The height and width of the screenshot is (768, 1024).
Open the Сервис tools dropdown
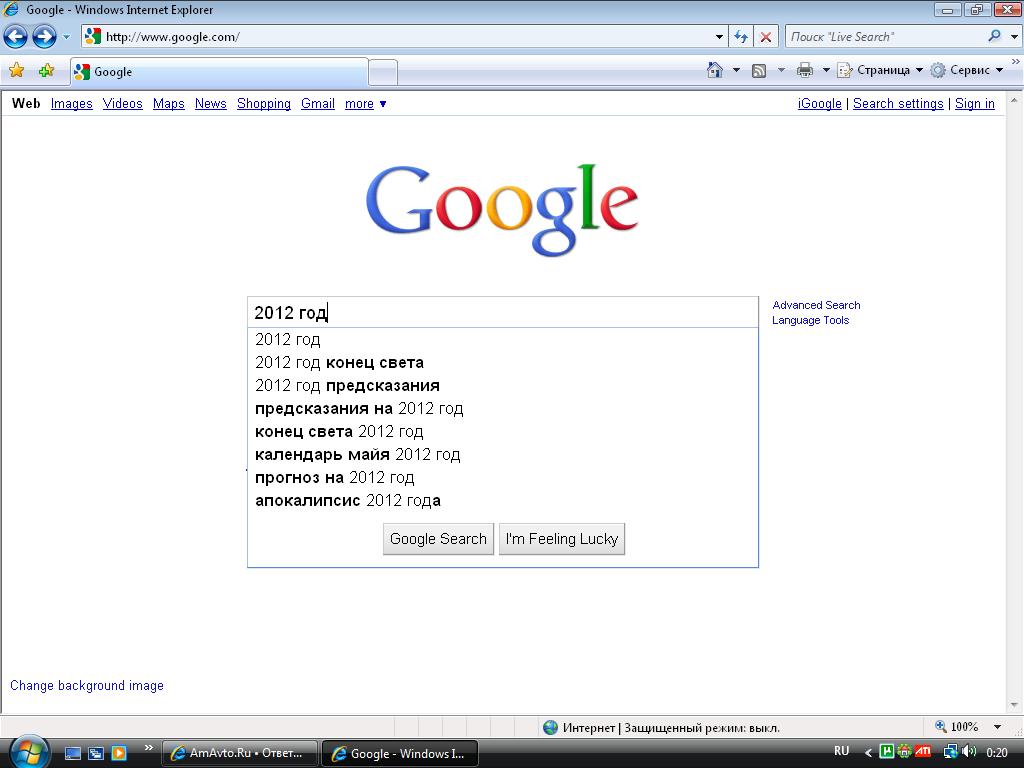tap(966, 70)
